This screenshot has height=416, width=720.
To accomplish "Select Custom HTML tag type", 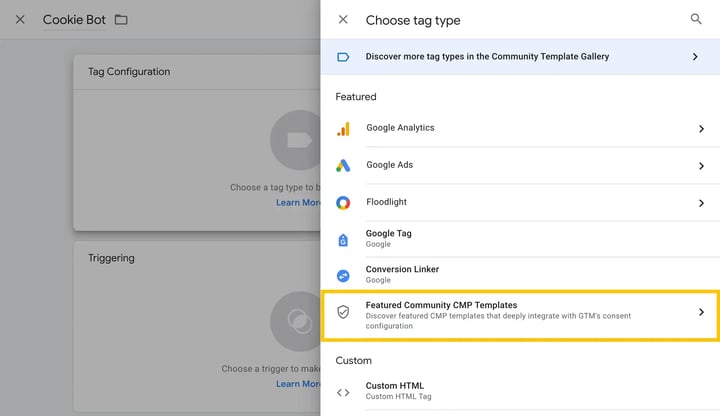I will (x=520, y=391).
